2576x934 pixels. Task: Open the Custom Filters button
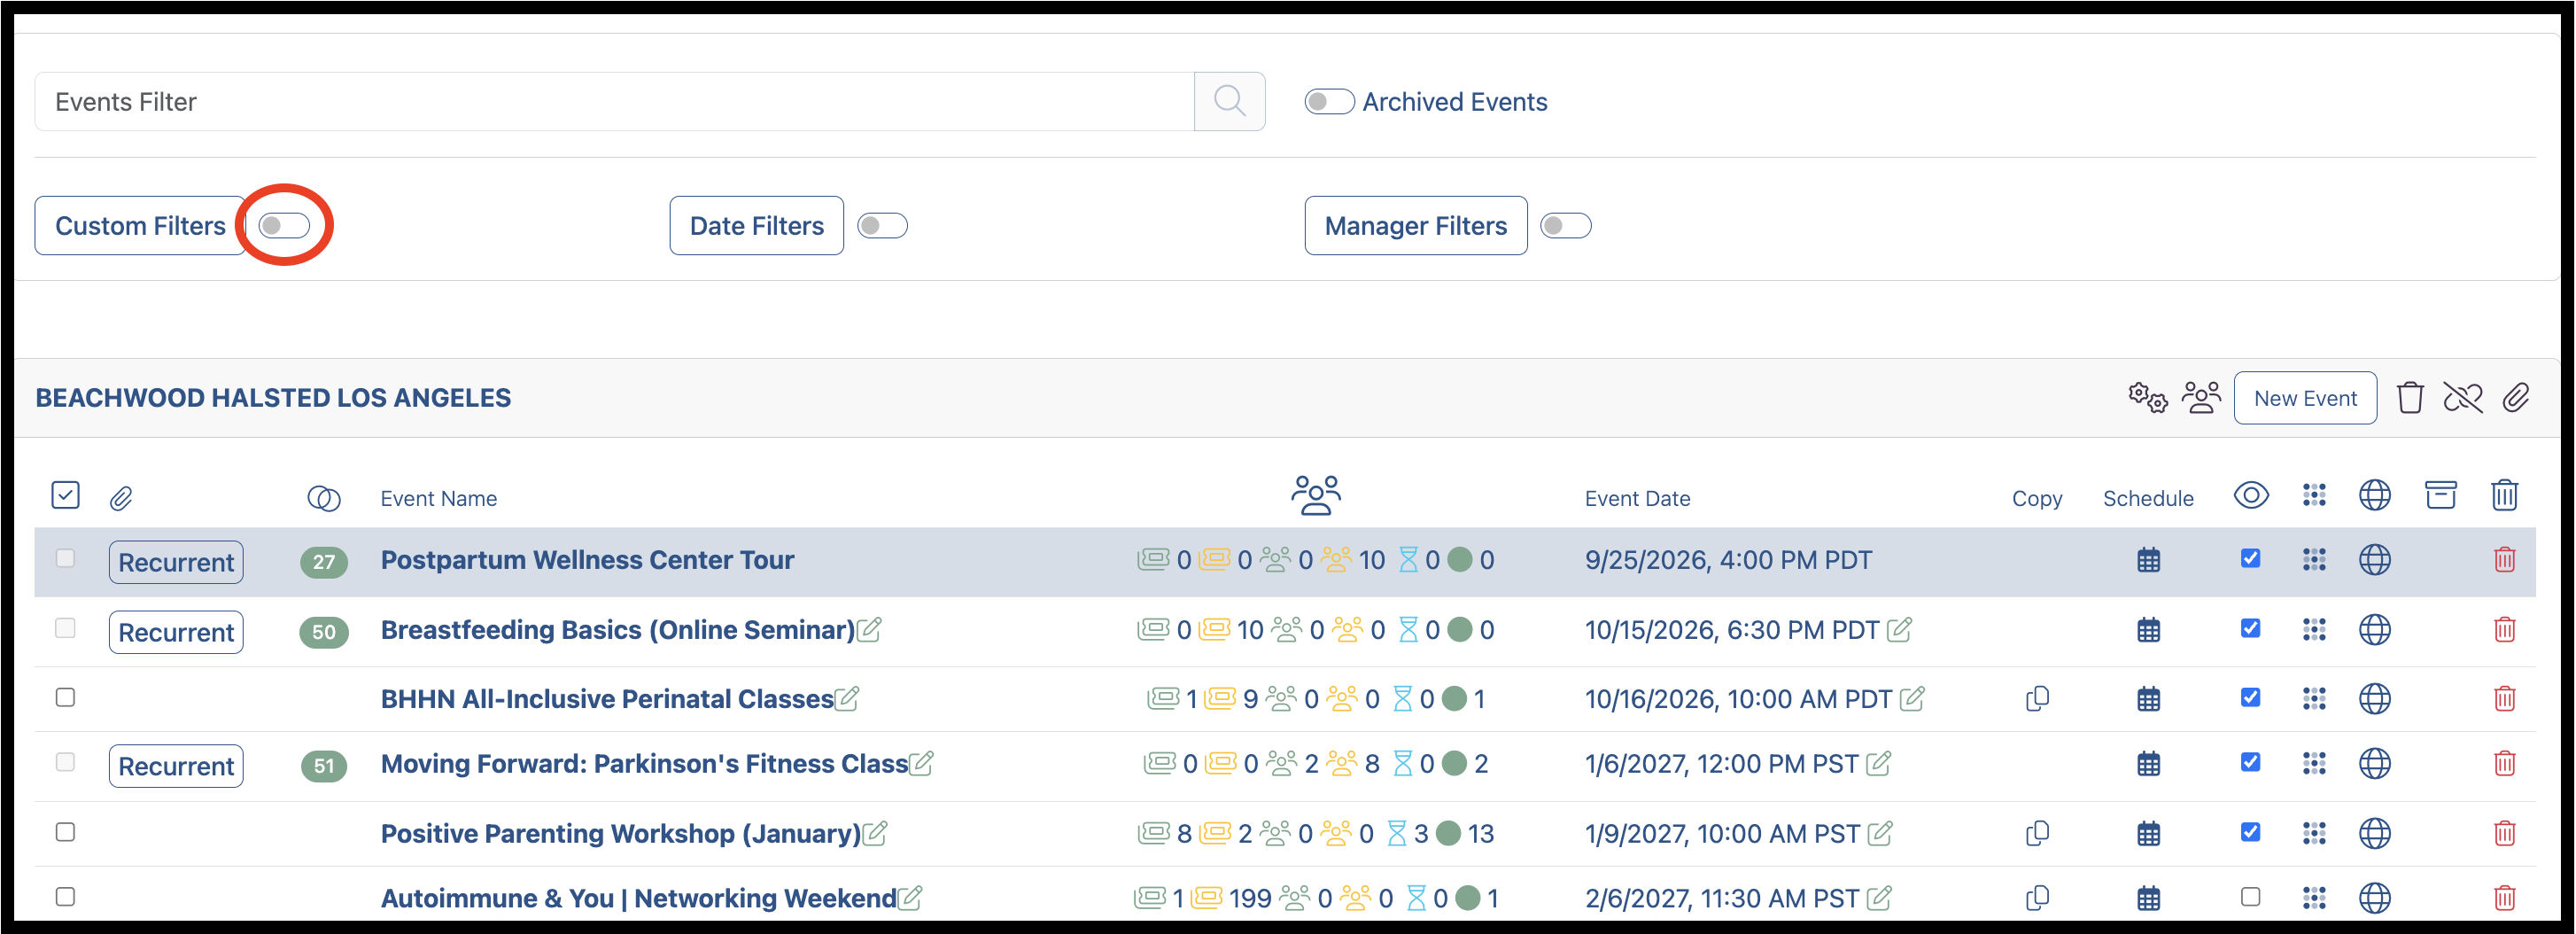point(140,226)
